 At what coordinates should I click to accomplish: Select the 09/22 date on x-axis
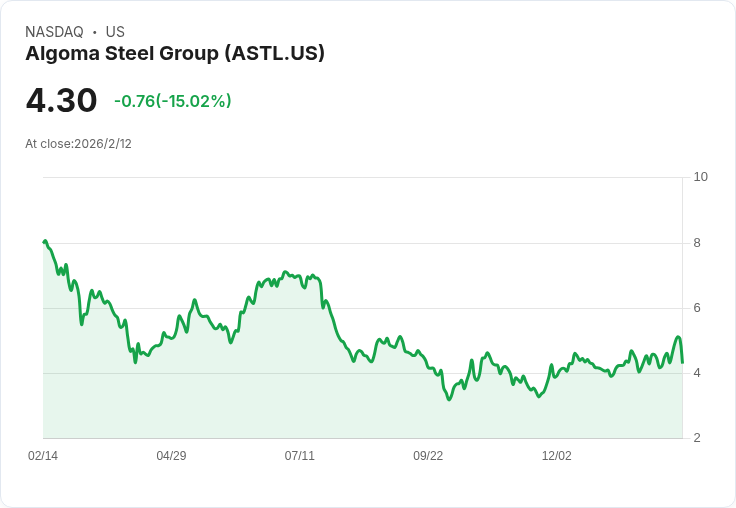pos(428,456)
